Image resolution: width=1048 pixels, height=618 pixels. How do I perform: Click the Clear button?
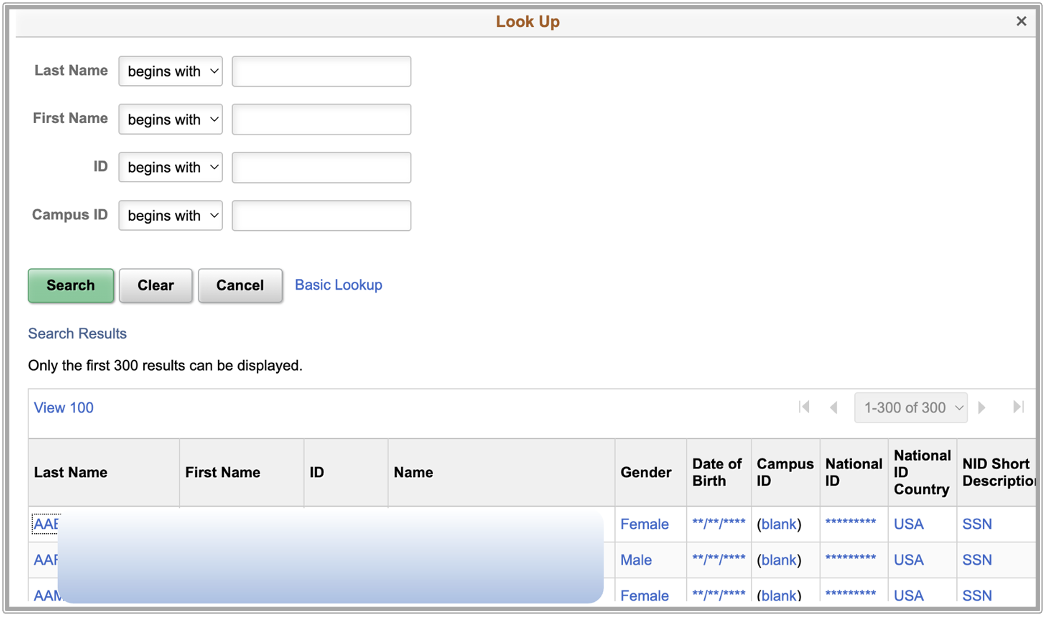[156, 286]
